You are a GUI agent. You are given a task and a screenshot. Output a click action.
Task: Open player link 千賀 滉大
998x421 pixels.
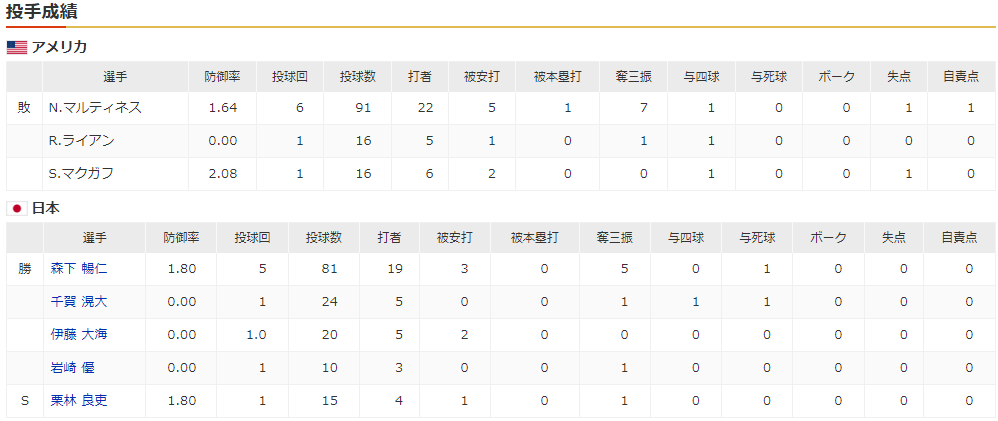pyautogui.click(x=78, y=302)
